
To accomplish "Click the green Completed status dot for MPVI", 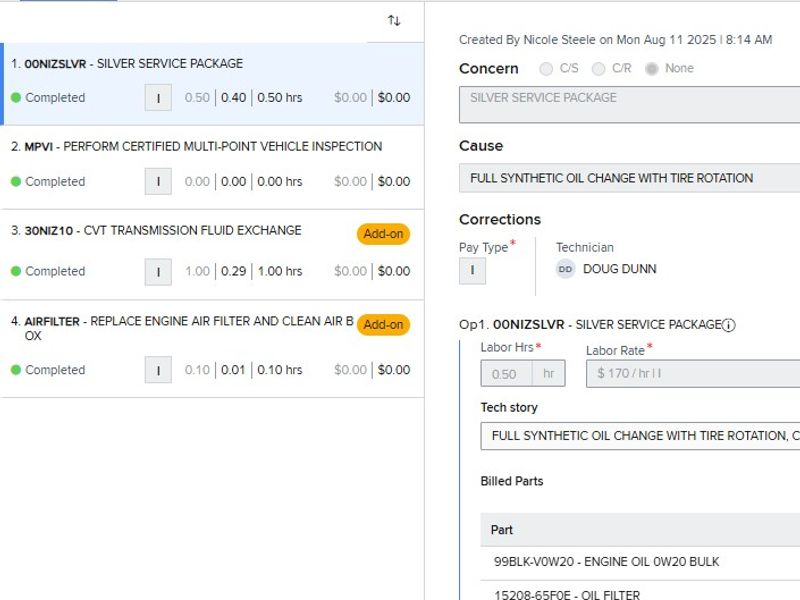I will point(16,182).
